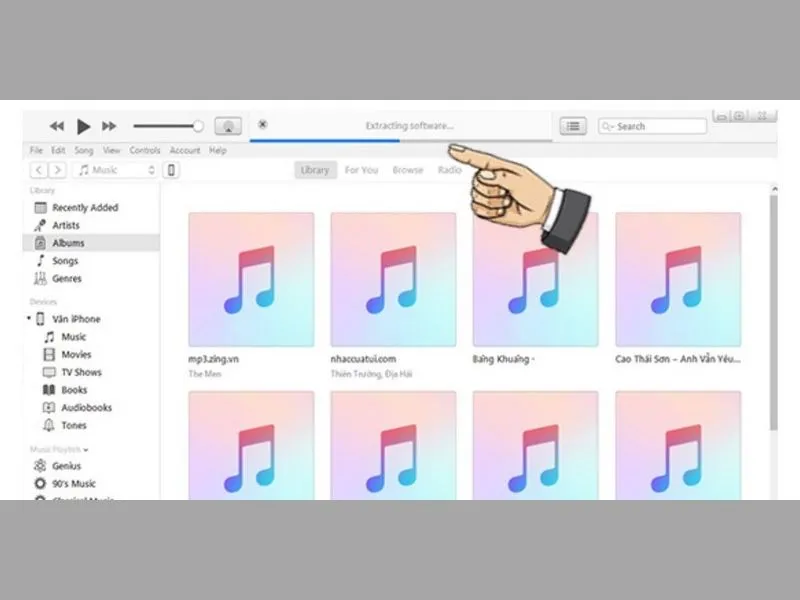Select Recently Added in the sidebar
The width and height of the screenshot is (800, 600).
click(92, 208)
